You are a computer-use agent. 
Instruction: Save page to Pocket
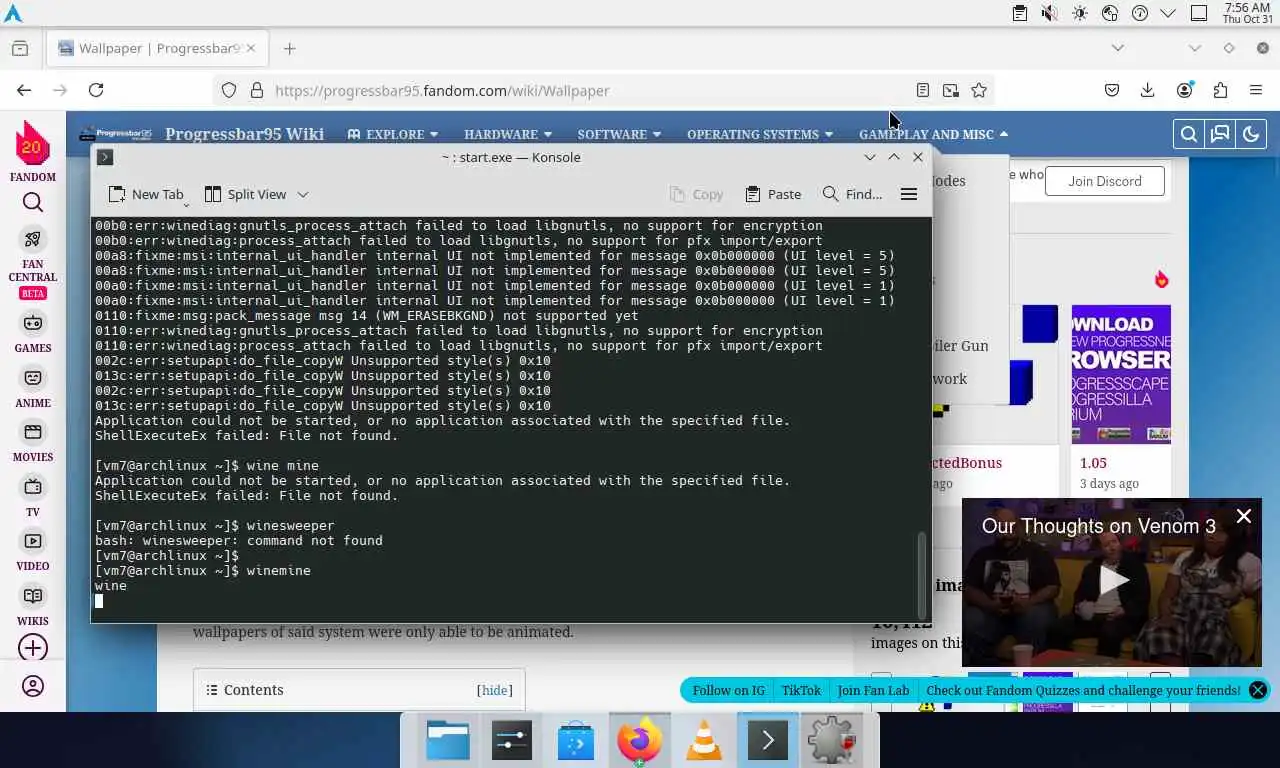click(x=1112, y=90)
